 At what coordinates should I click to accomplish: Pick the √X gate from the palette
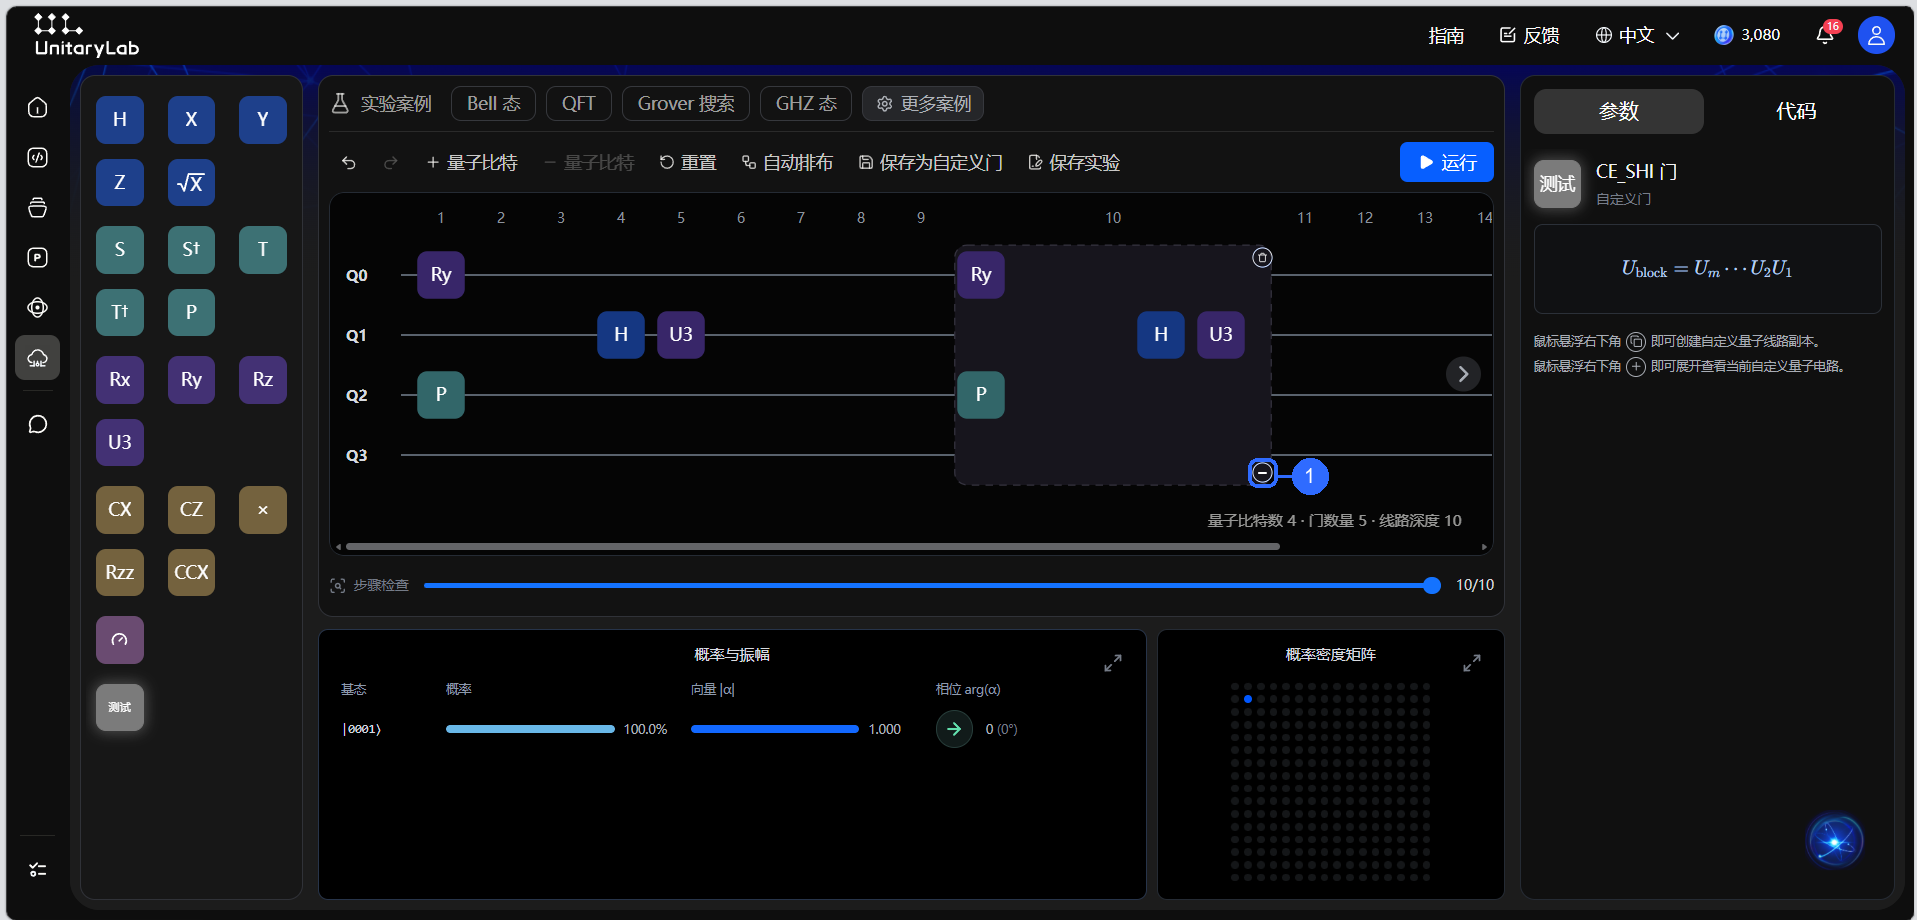click(x=191, y=183)
